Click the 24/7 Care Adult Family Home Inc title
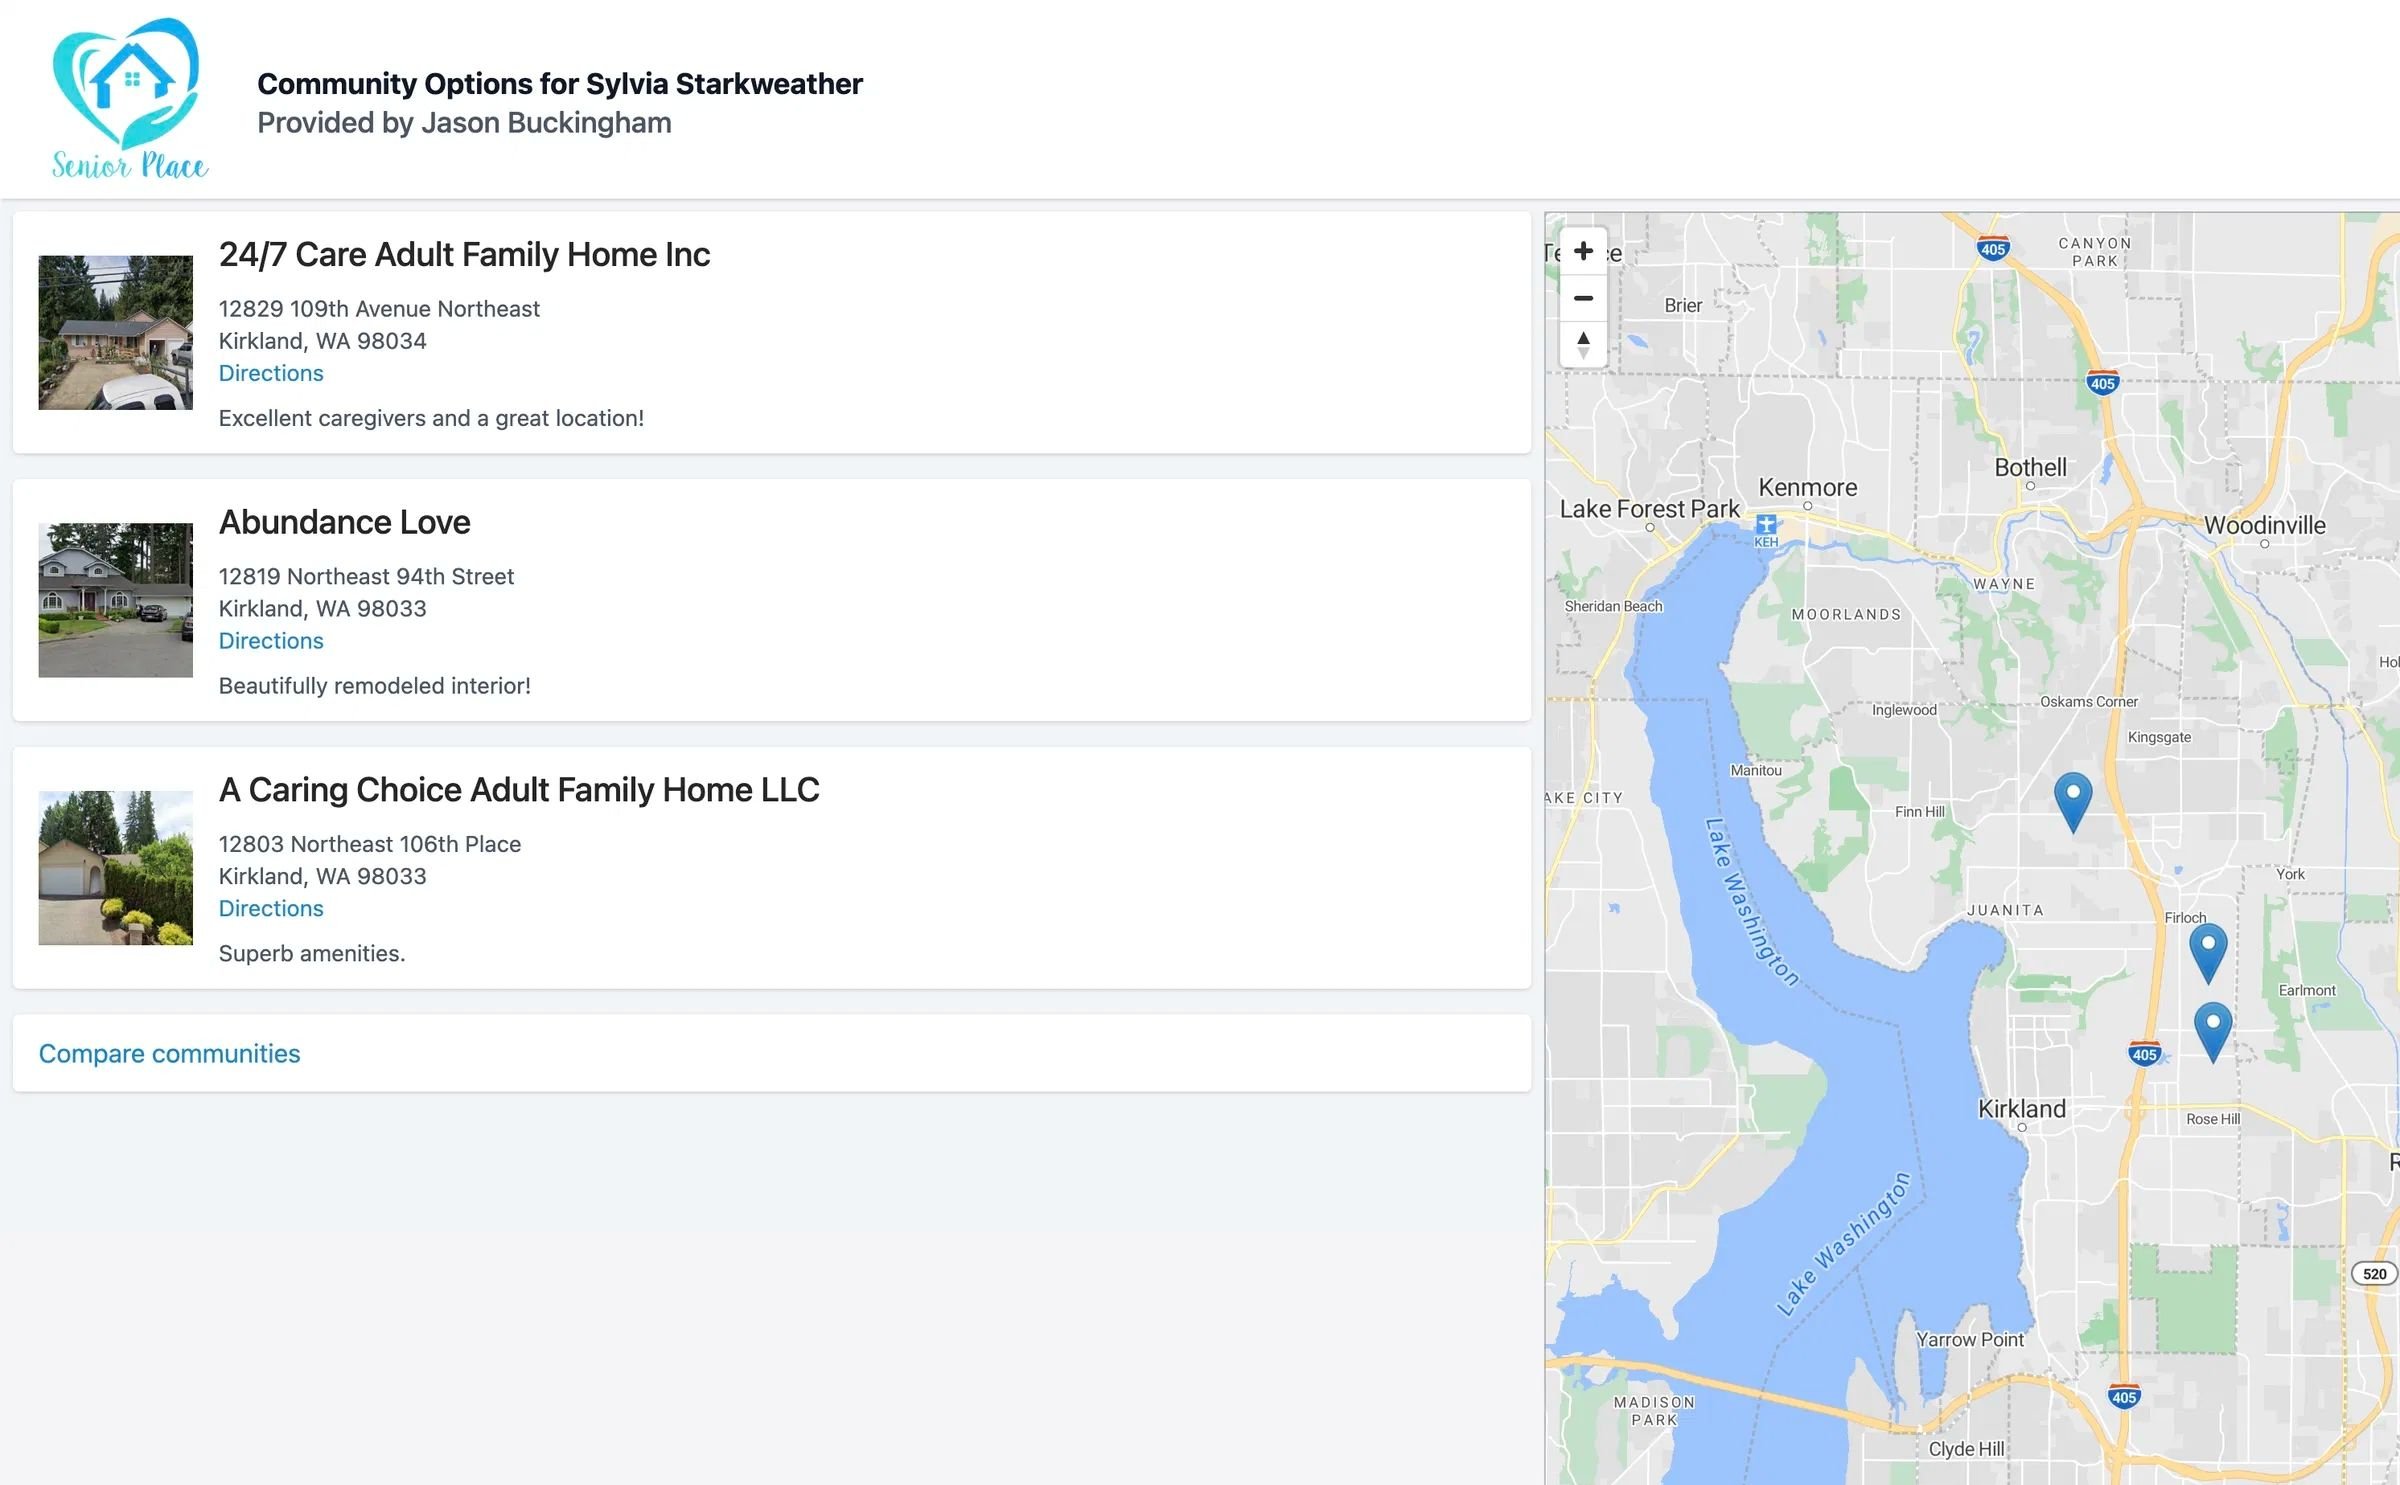 point(464,255)
